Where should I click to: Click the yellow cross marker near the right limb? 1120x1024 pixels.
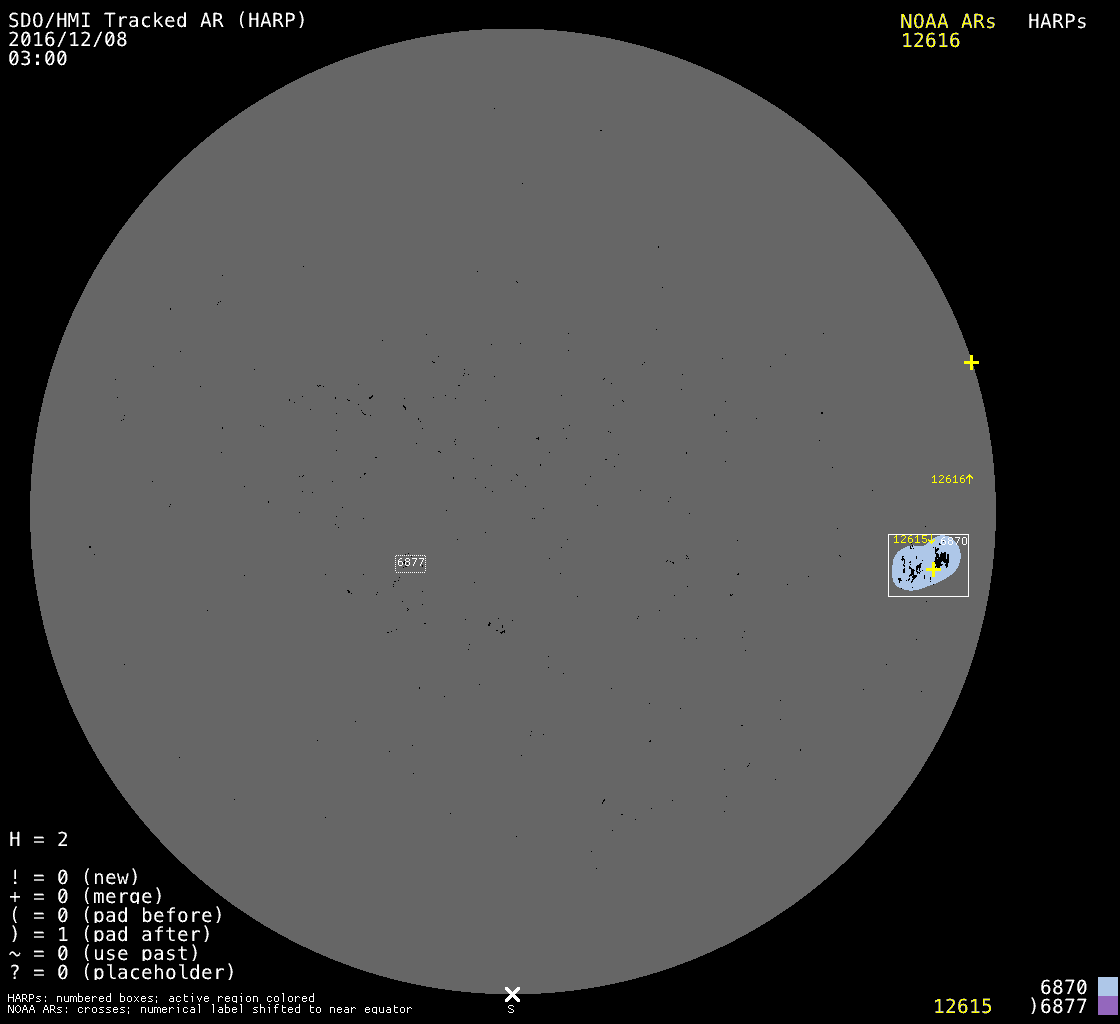click(x=971, y=362)
